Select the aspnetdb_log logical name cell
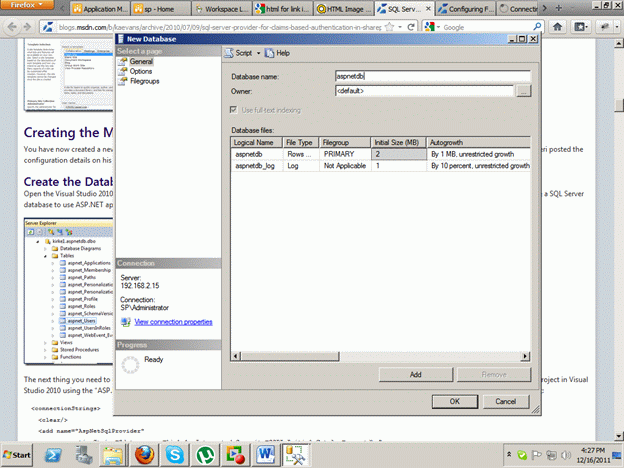624x468 pixels. (257, 166)
